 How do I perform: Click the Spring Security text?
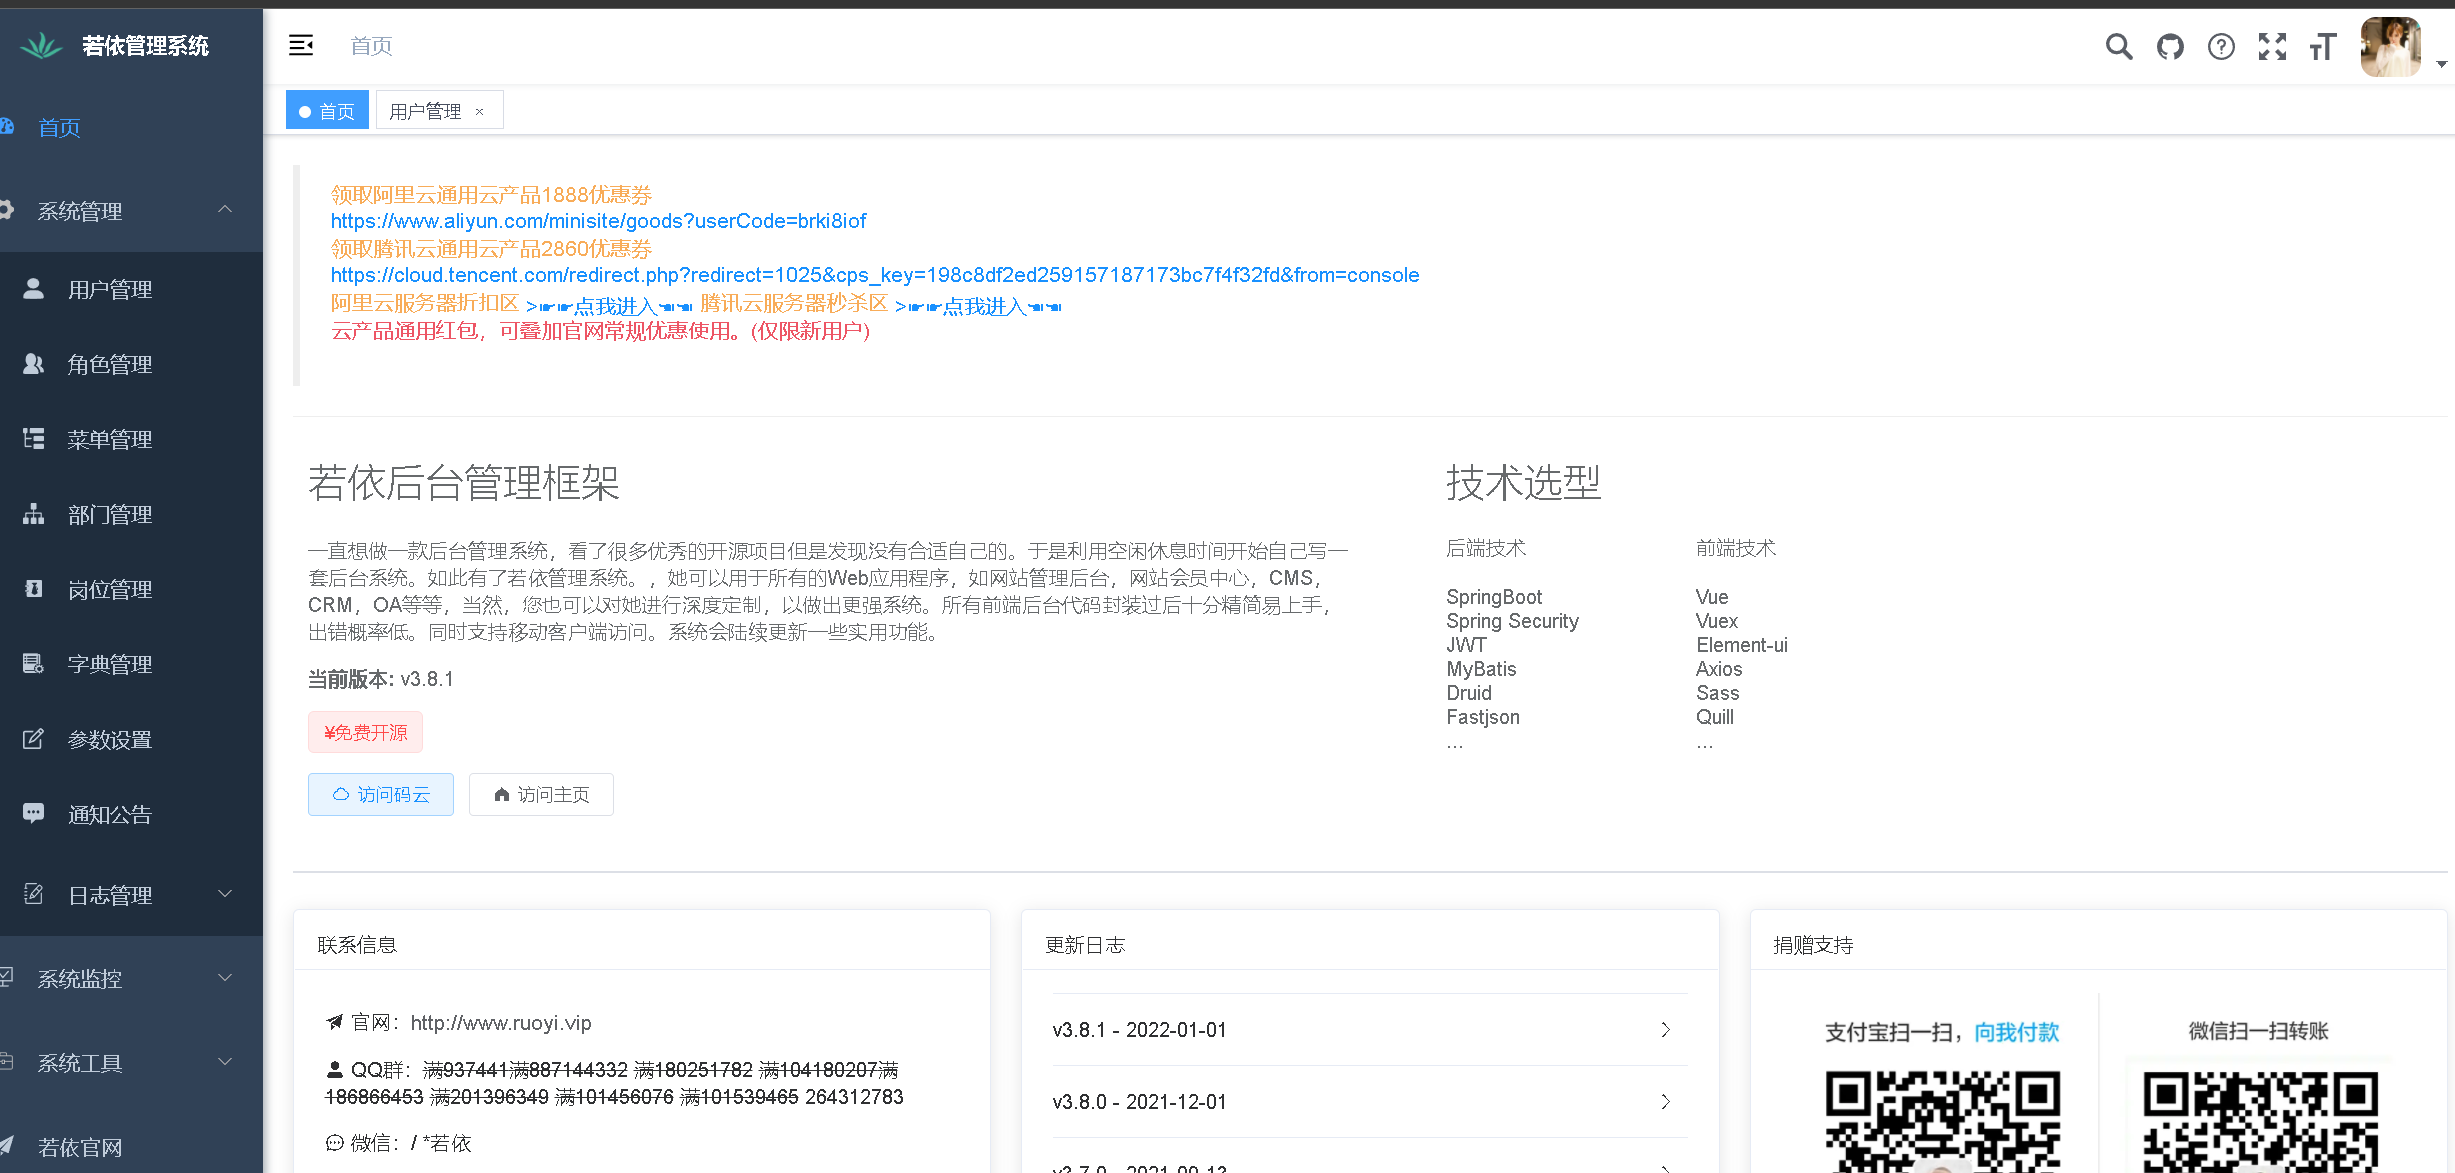[x=1512, y=621]
